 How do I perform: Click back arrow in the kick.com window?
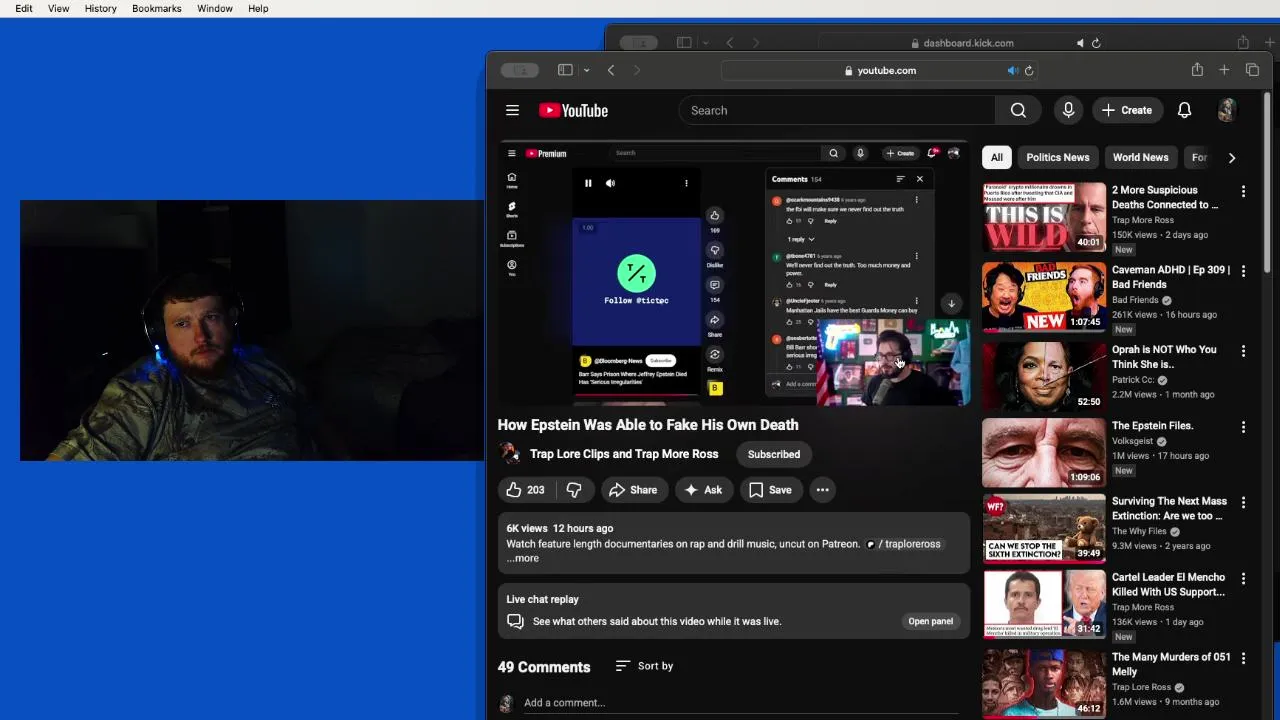point(730,43)
